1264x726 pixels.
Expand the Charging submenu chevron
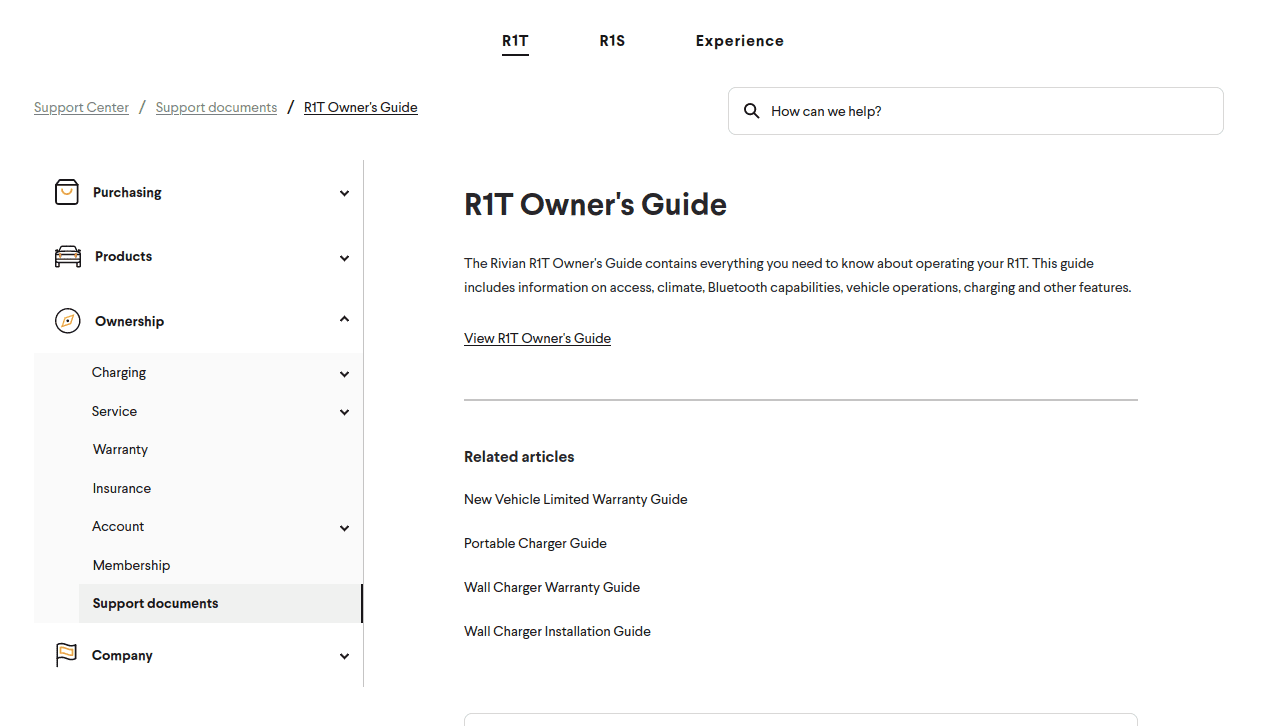344,374
